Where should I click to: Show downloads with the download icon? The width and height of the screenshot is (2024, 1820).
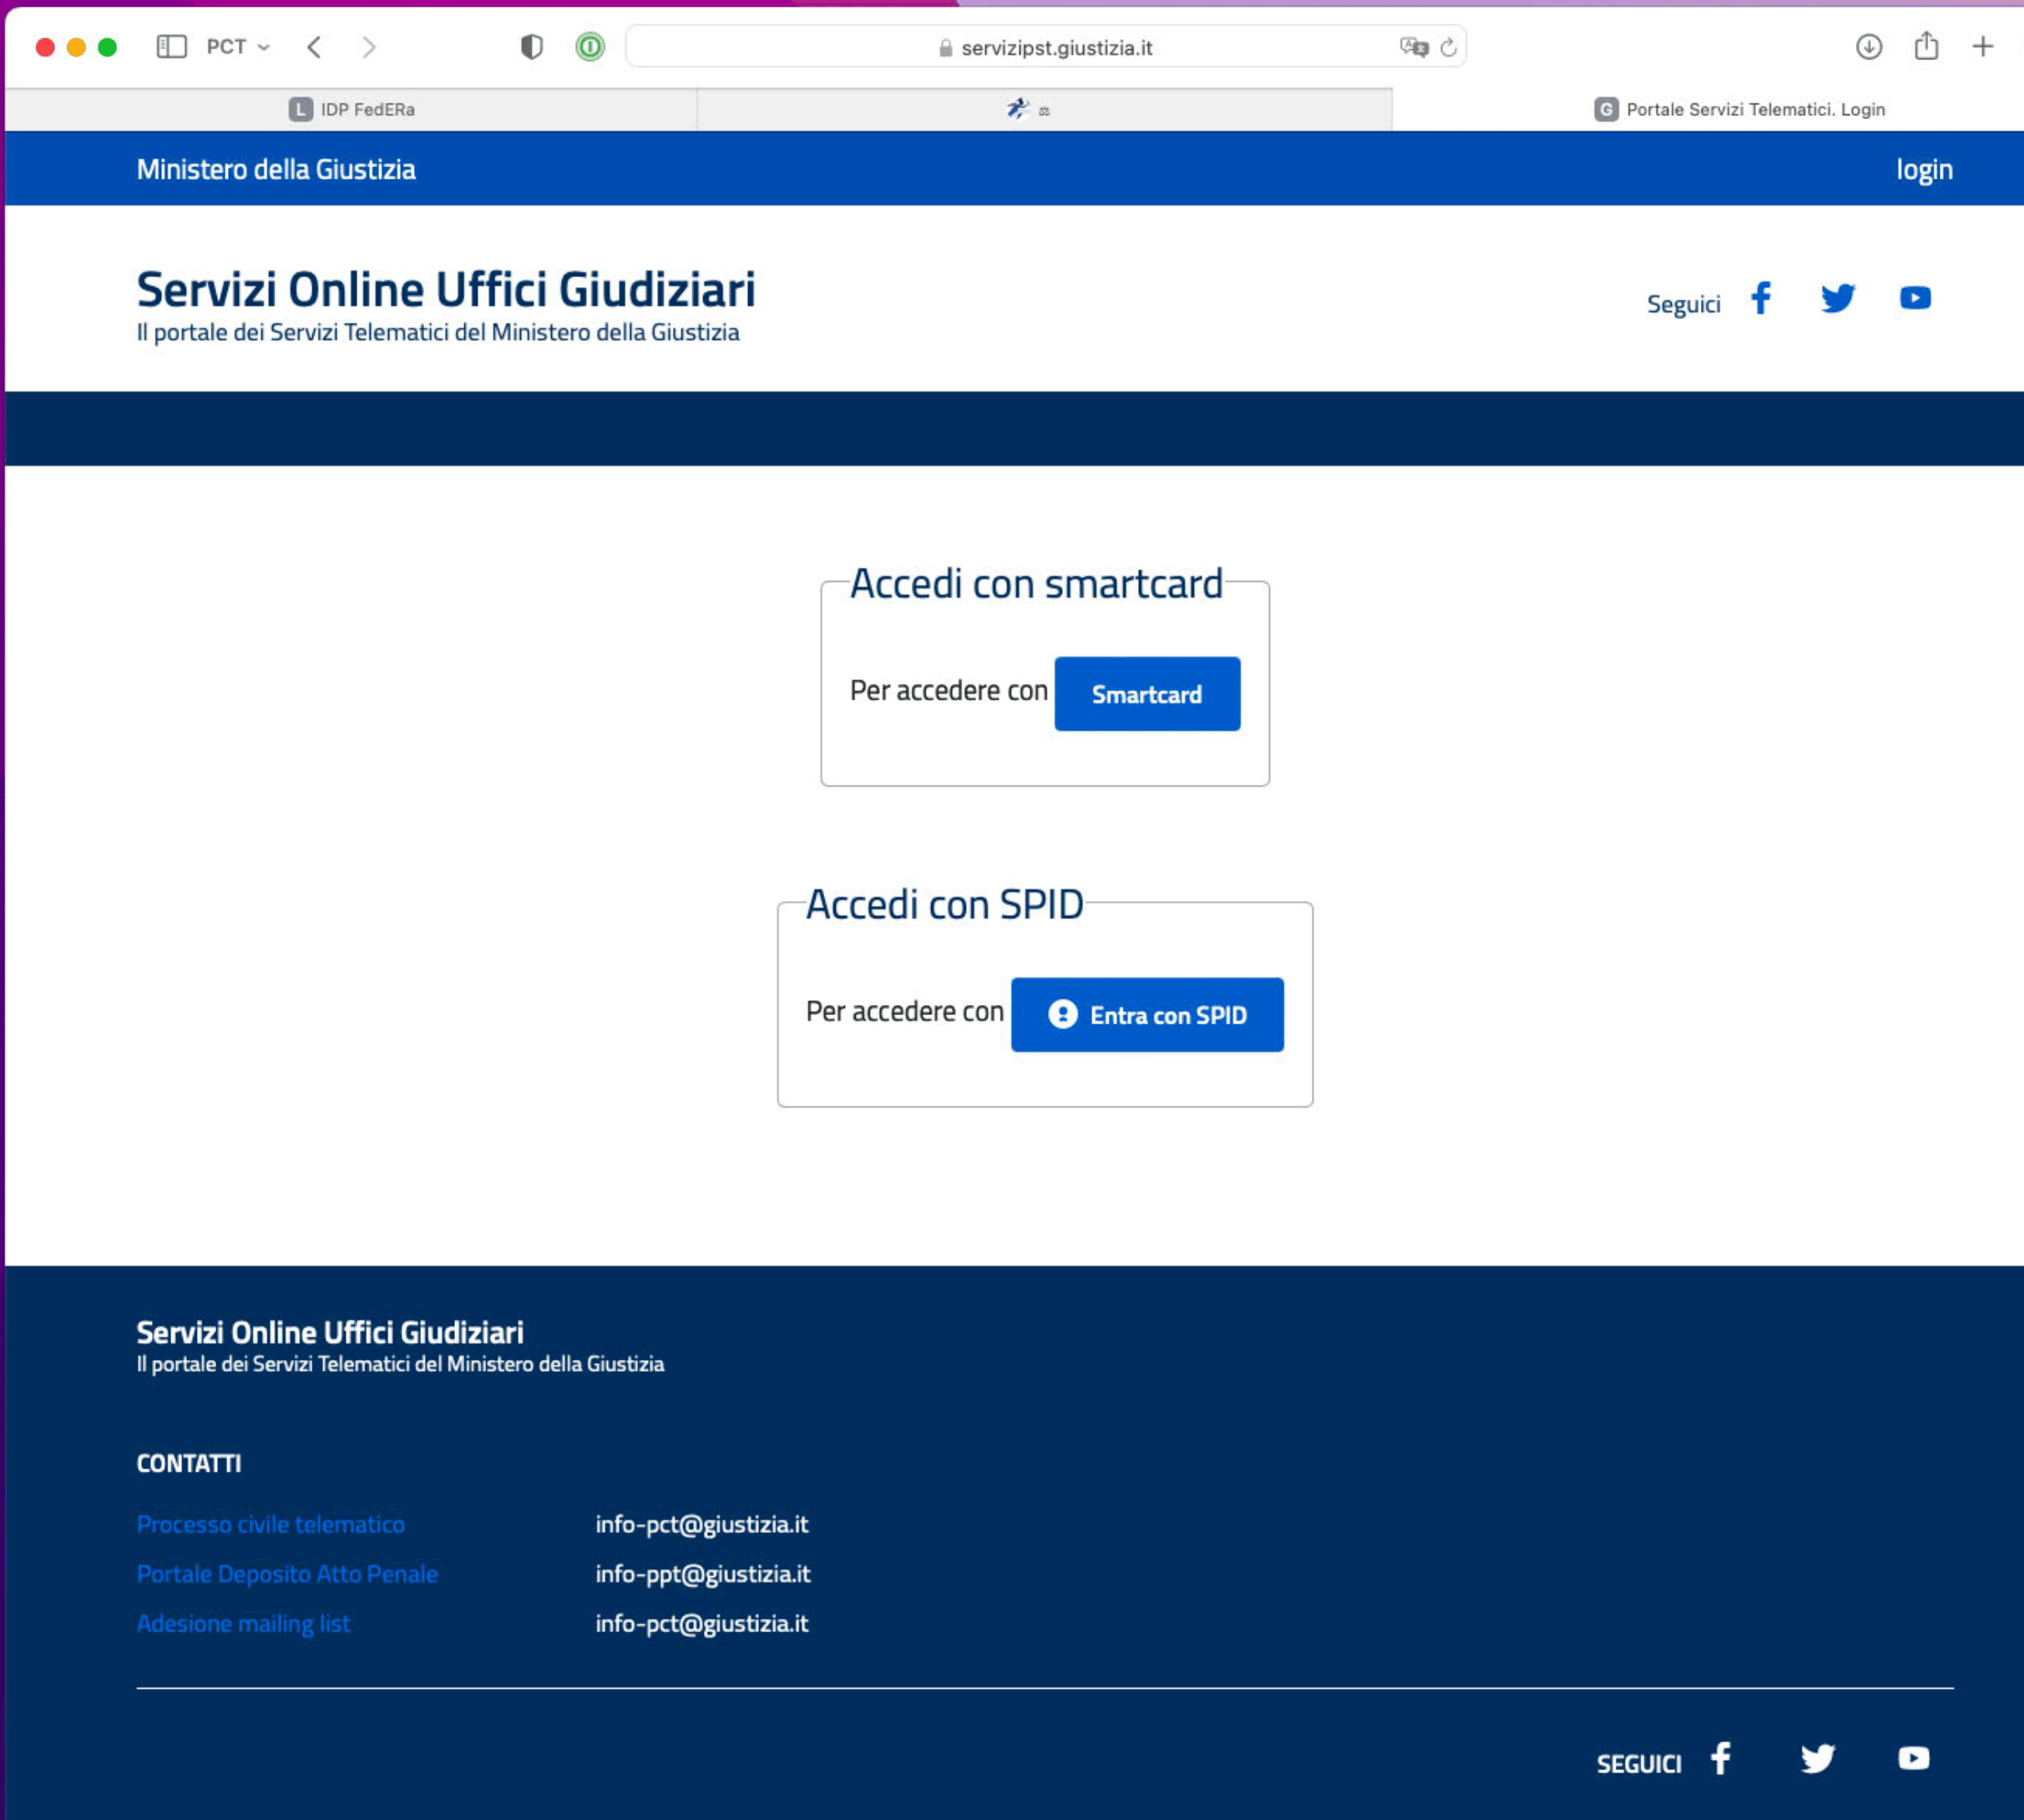1869,47
